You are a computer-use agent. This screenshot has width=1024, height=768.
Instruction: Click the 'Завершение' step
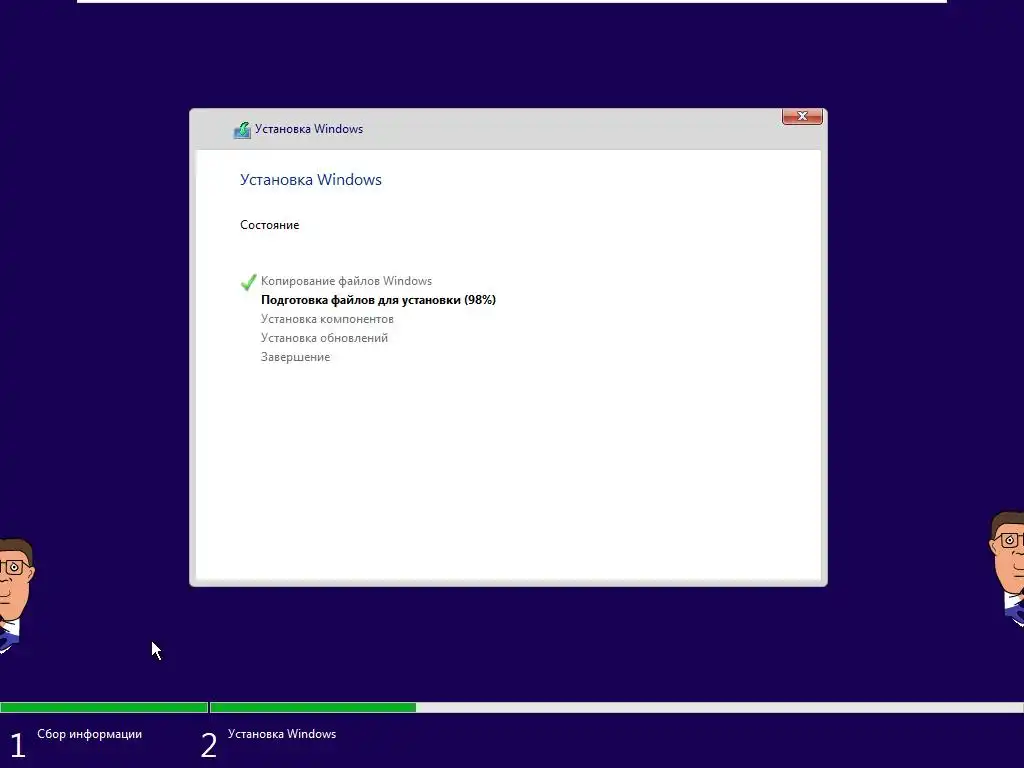295,357
